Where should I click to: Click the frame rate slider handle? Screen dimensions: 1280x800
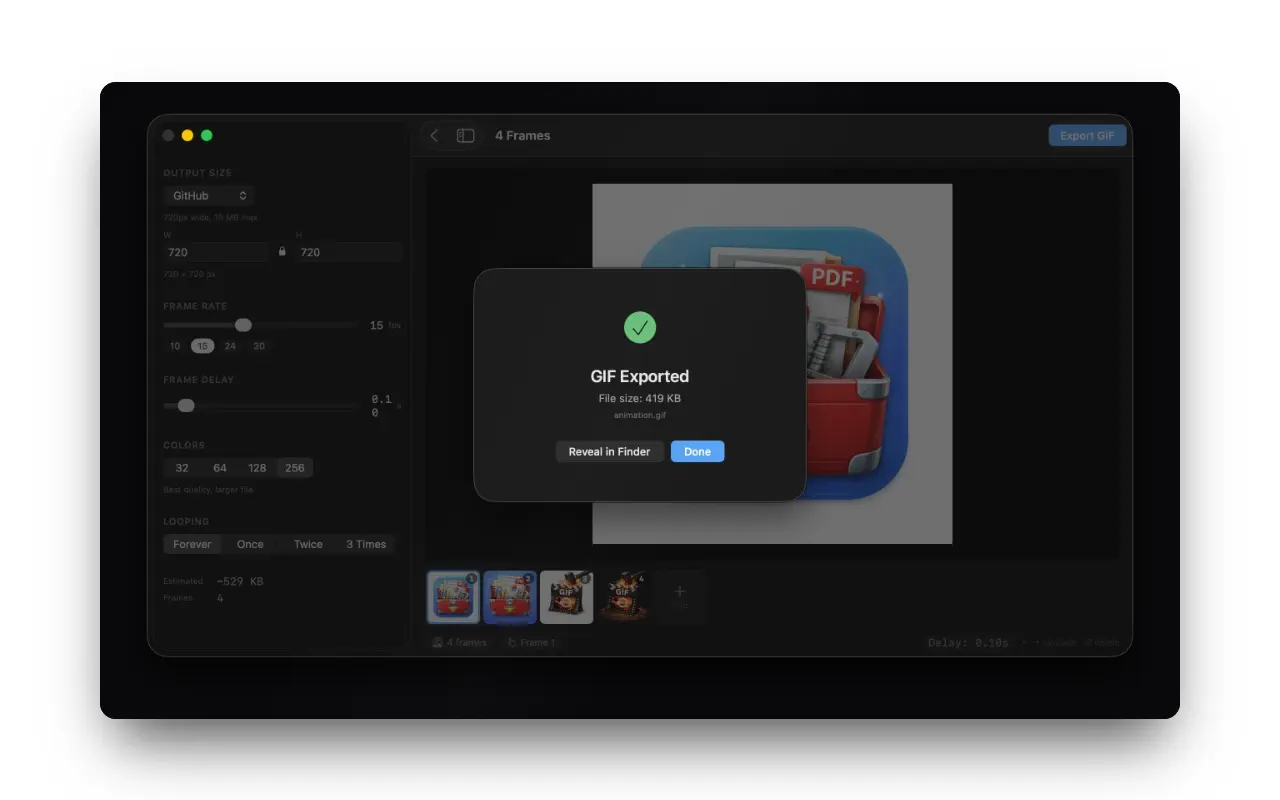pyautogui.click(x=243, y=325)
